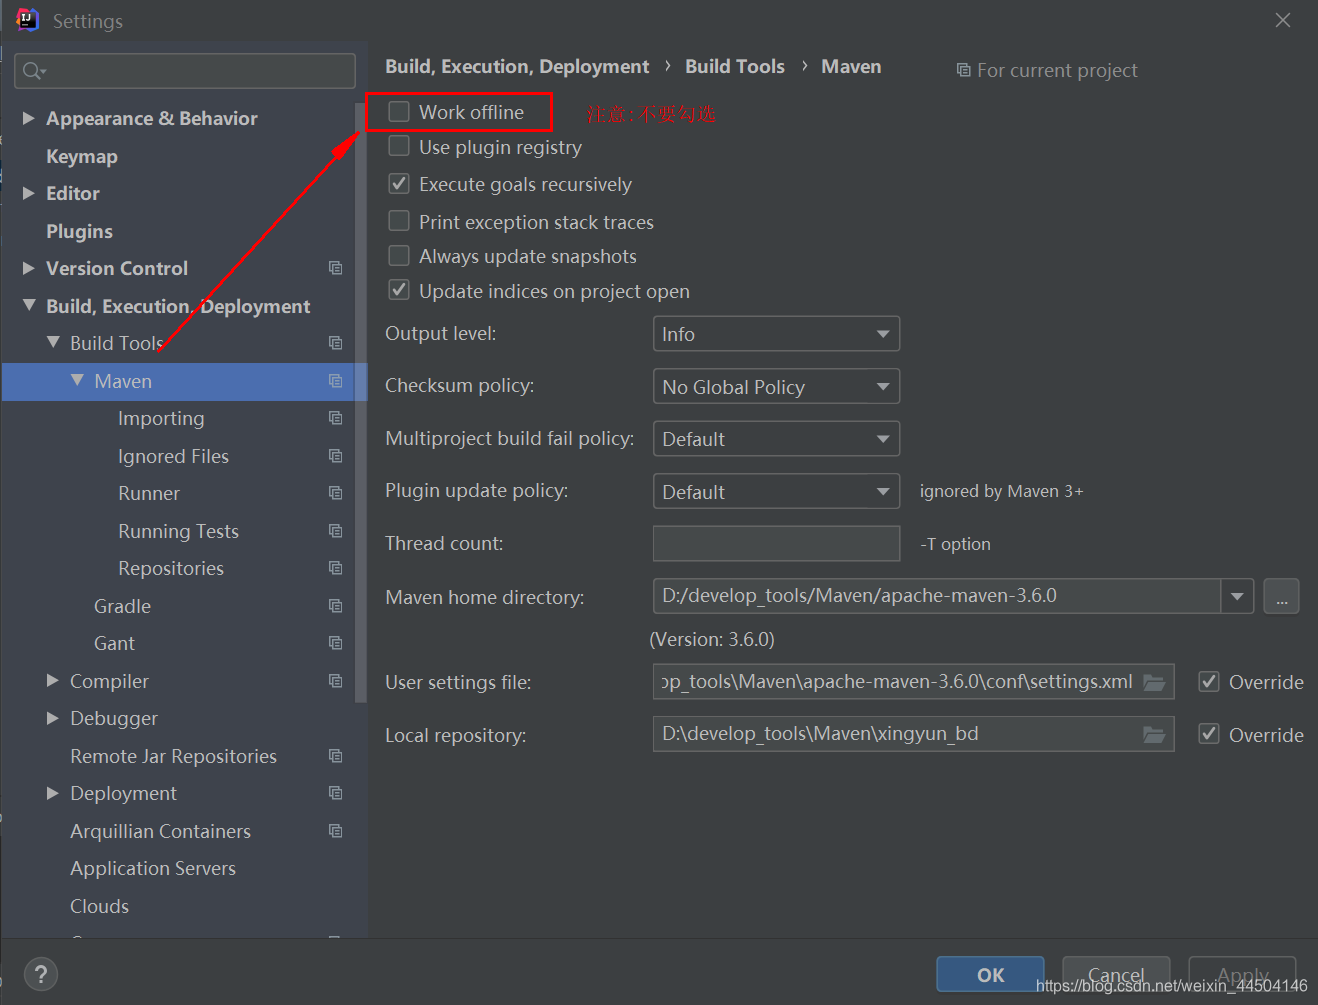Click the Thread count input field
The width and height of the screenshot is (1318, 1005).
point(776,543)
